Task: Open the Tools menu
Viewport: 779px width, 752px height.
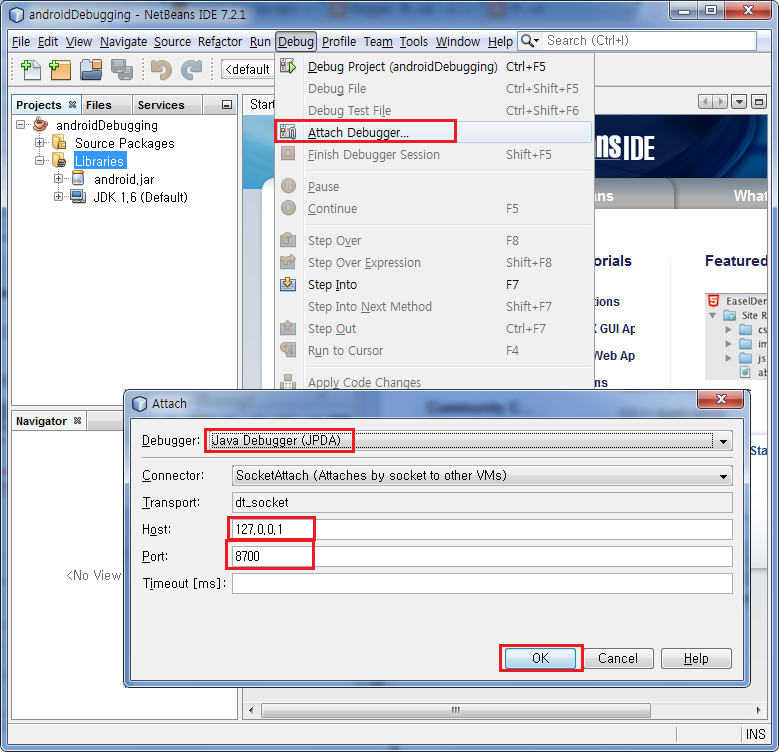Action: point(414,42)
